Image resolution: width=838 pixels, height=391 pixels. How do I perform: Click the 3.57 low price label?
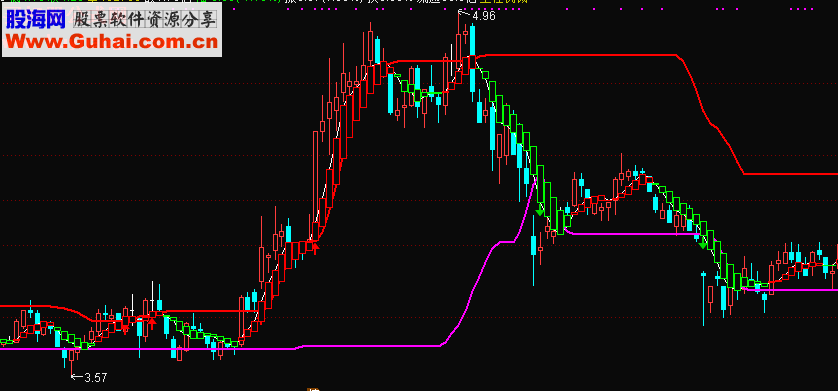pos(96,378)
